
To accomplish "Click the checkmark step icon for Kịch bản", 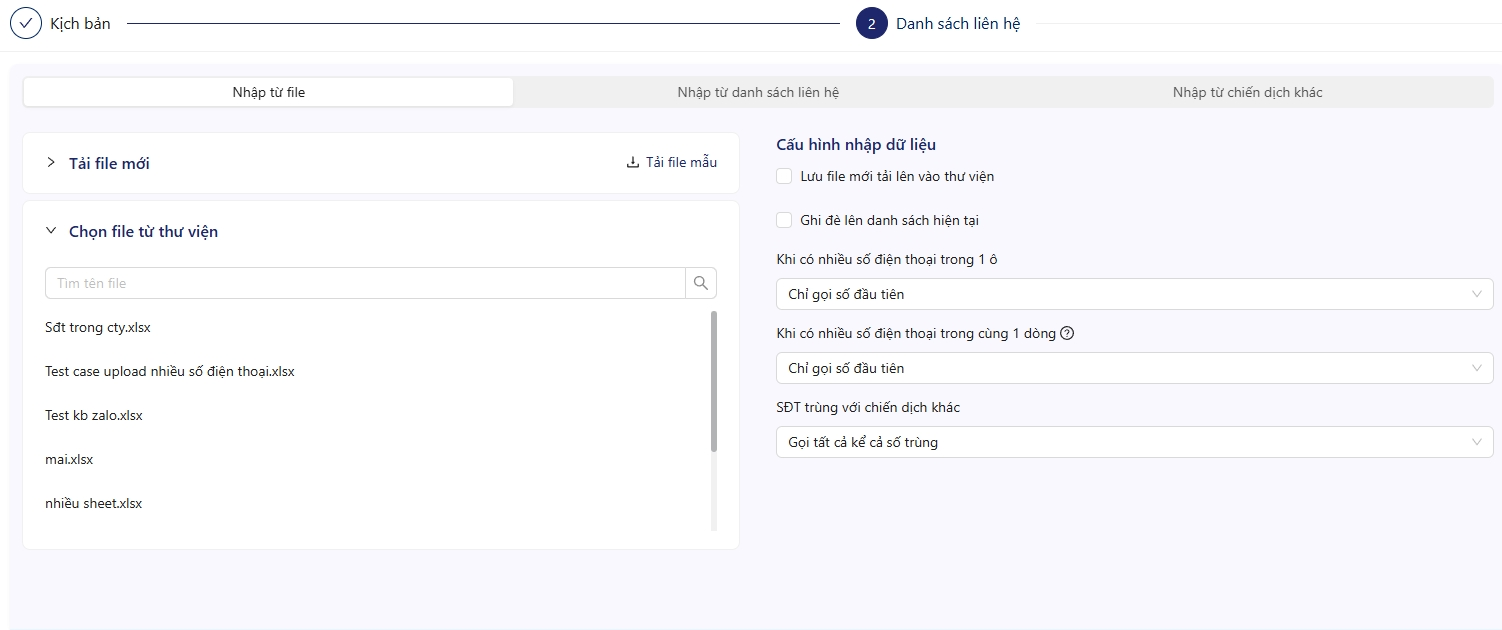I will coord(25,23).
